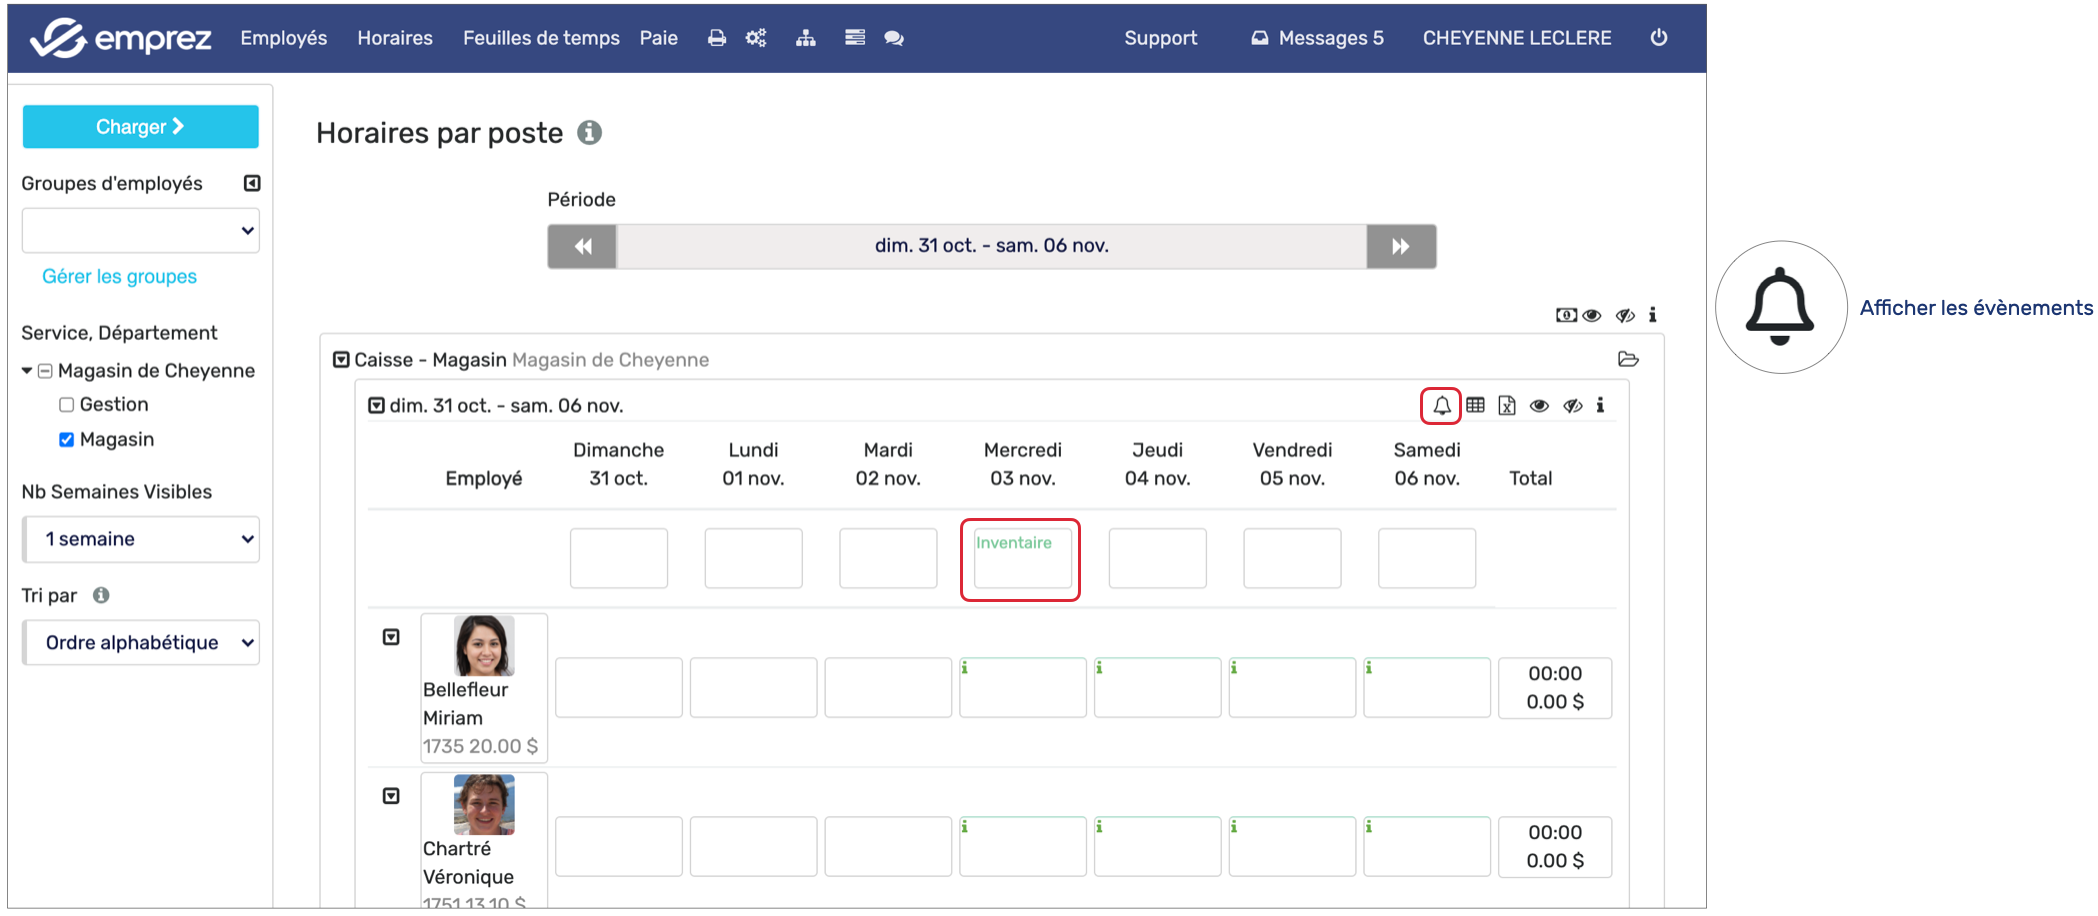Screen dimensions: 2098x916
Task: Expand the Bellefleur Miriam row toggle
Action: [x=391, y=637]
